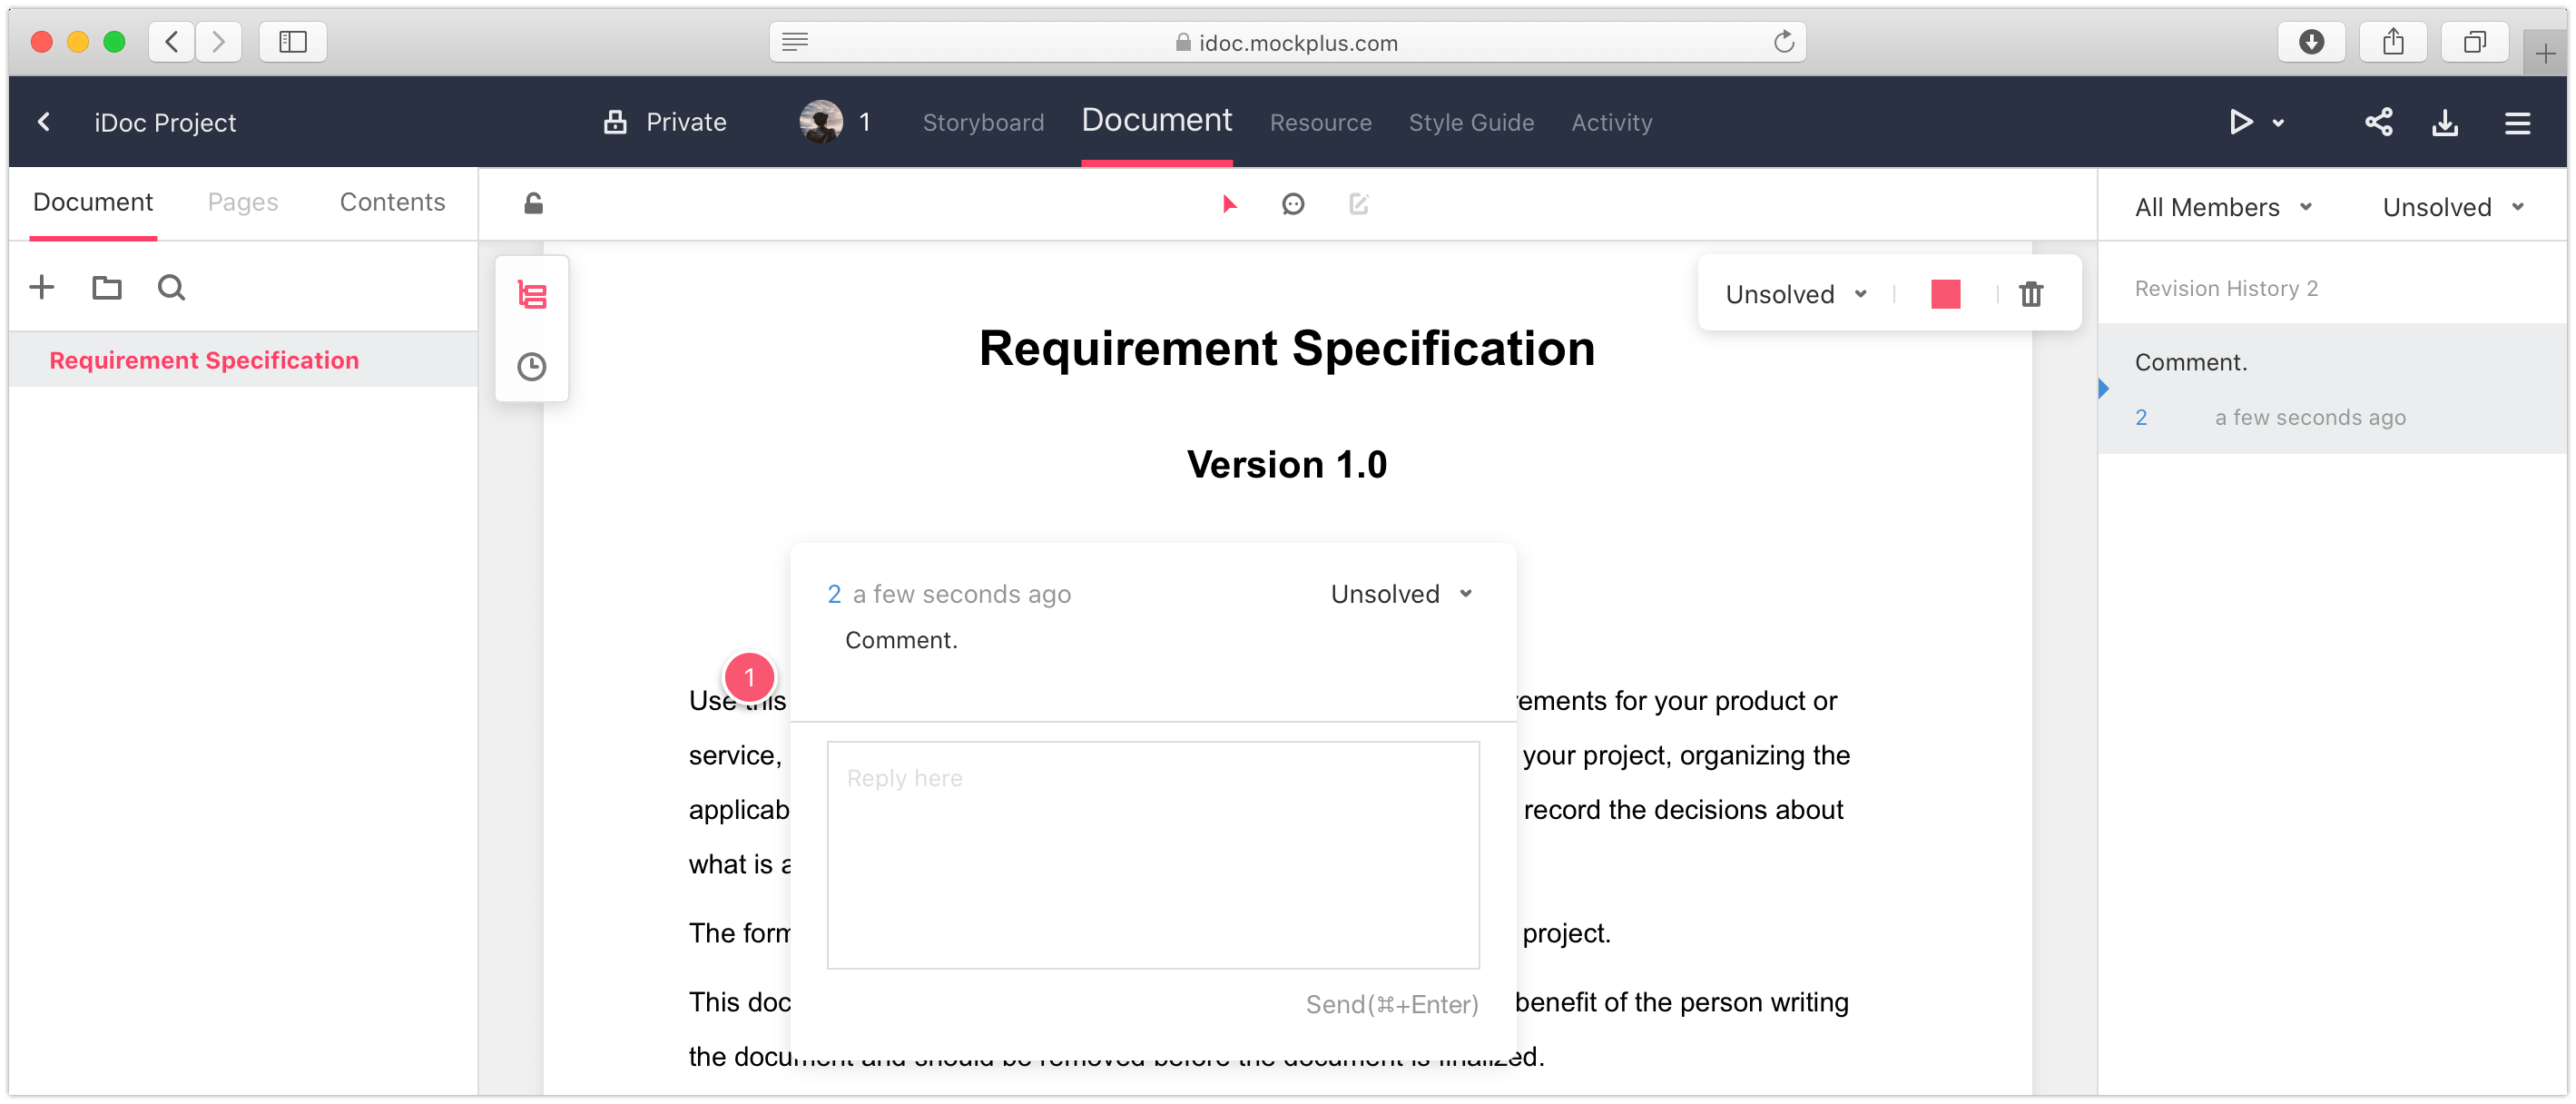This screenshot has width=2576, height=1104.
Task: Click the red comment pin 1
Action: pos(749,677)
